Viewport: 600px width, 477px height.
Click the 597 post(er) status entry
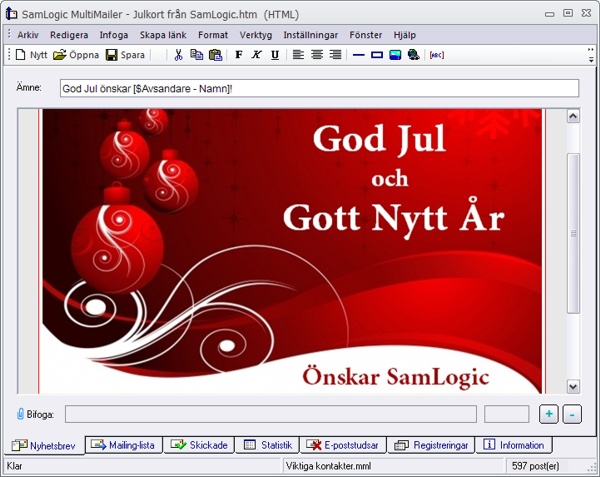pos(535,466)
